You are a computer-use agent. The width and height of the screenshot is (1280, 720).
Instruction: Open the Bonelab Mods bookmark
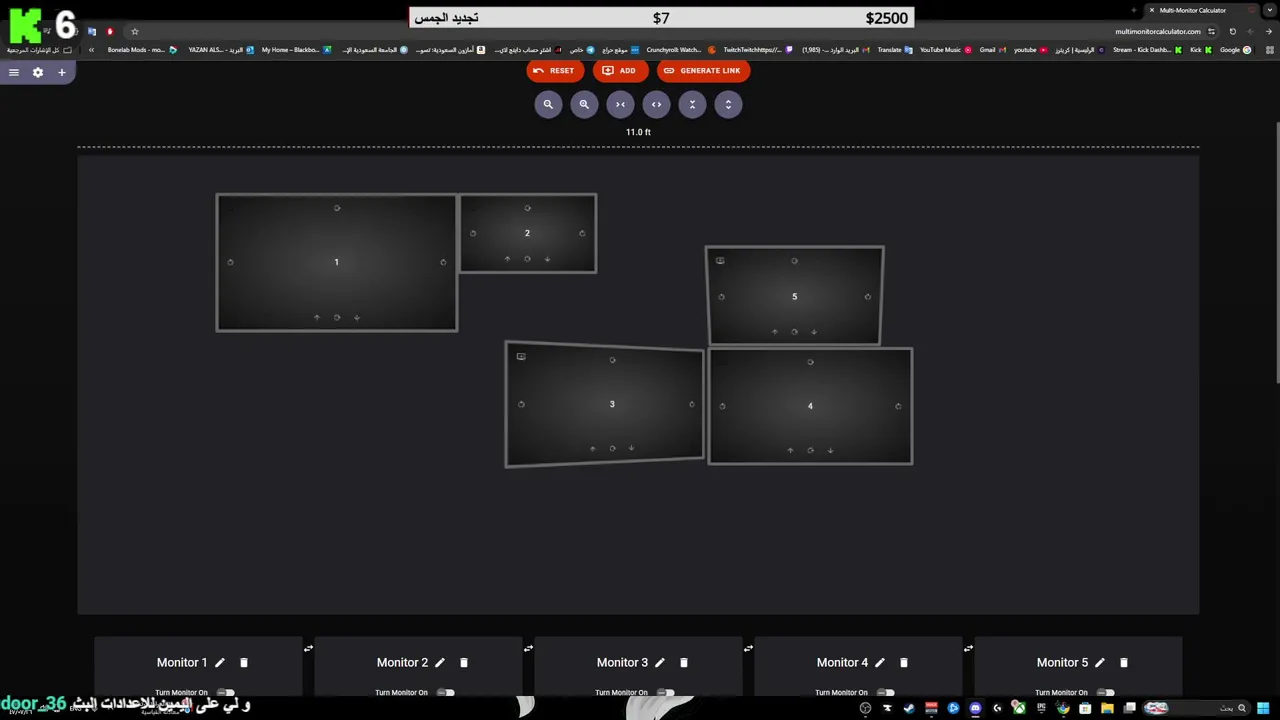[141, 50]
